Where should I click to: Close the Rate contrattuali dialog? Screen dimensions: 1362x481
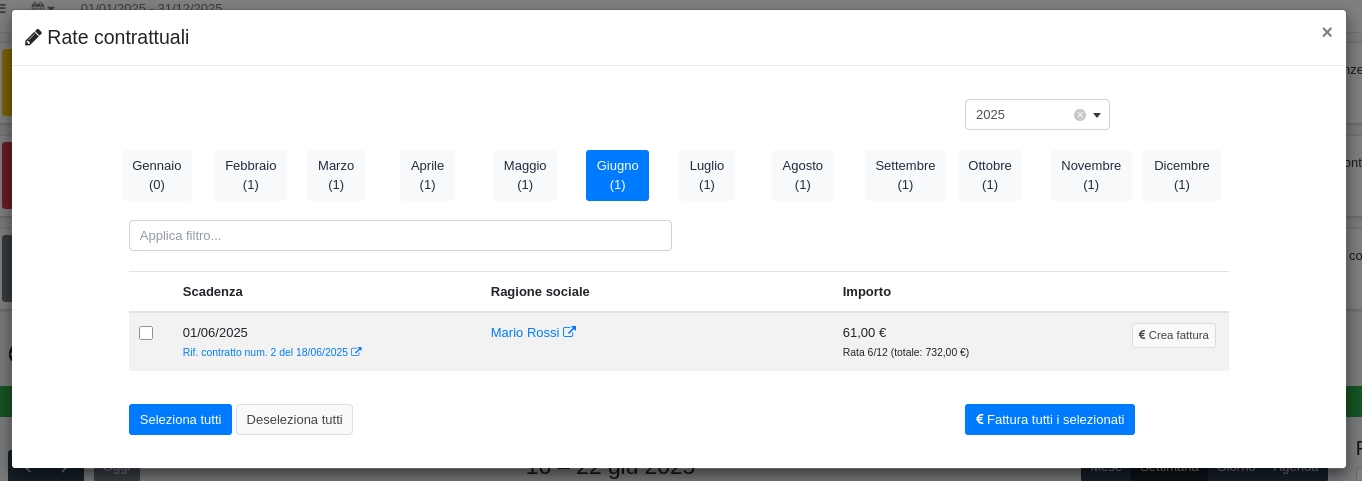tap(1326, 32)
